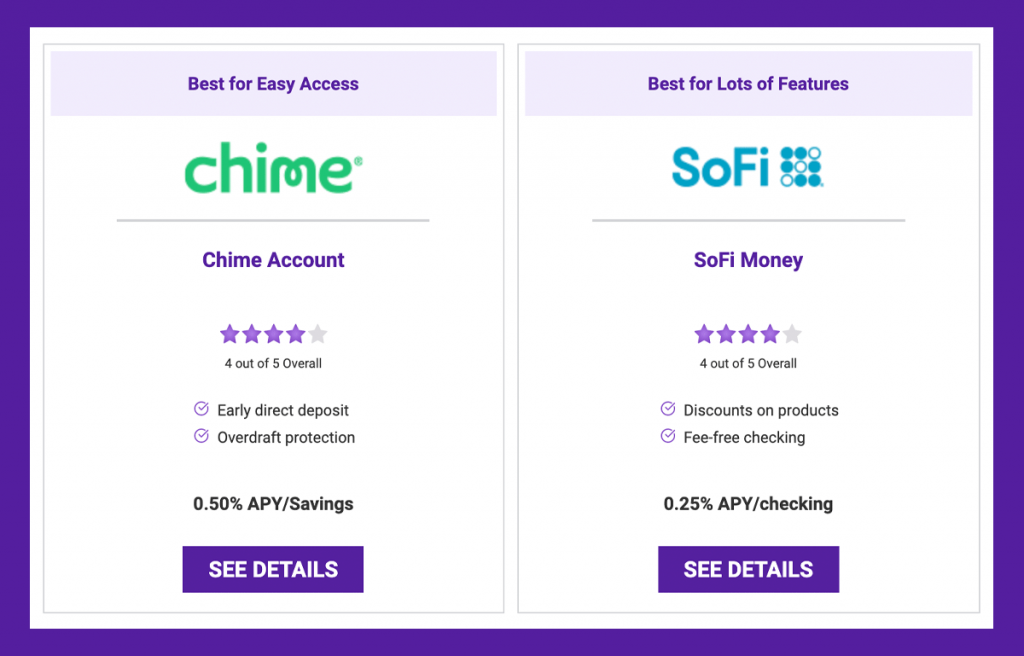
Task: Click the grey fifth star under SoFi Money
Action: (x=792, y=334)
